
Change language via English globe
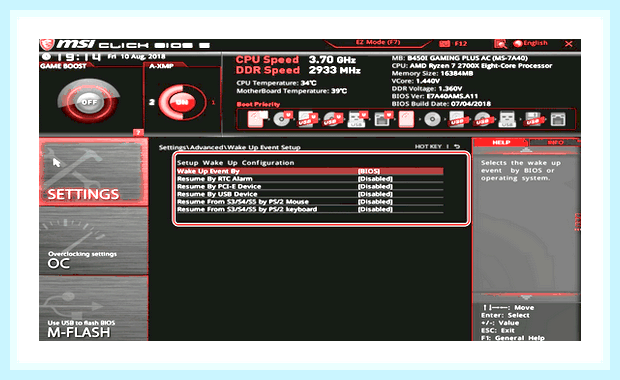pos(531,43)
